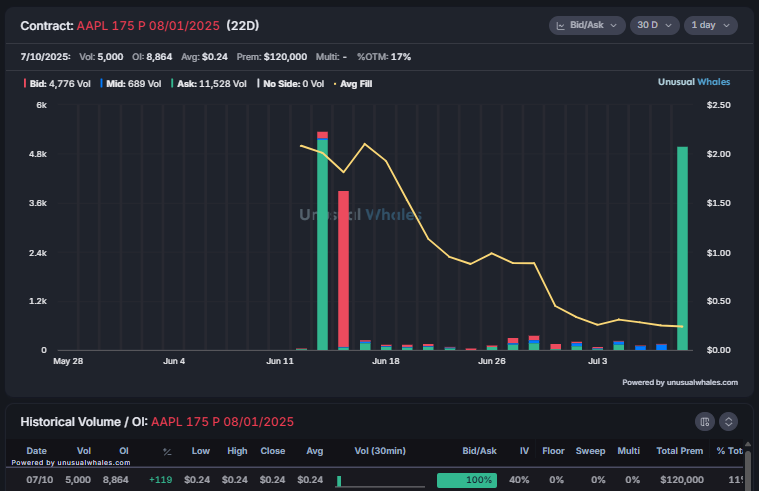Toggle the No Side volume legend item
This screenshot has width=759, height=491.
click(290, 84)
